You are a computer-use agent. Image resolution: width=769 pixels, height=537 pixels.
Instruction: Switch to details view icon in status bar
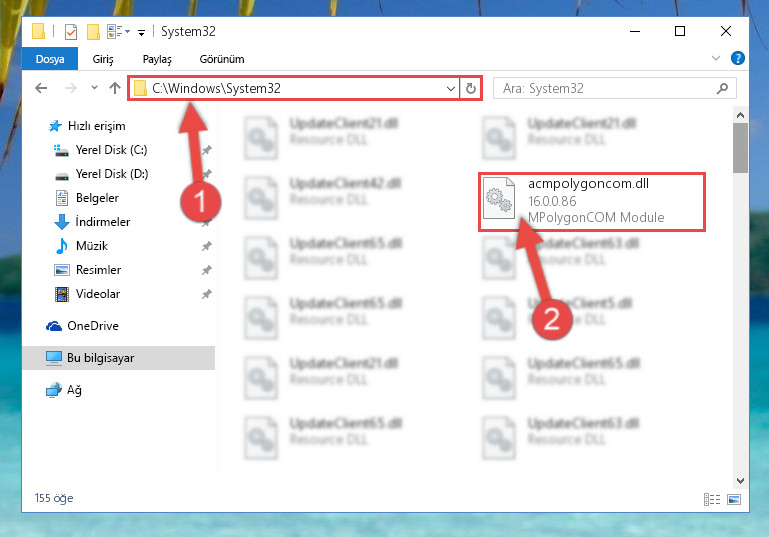click(712, 500)
